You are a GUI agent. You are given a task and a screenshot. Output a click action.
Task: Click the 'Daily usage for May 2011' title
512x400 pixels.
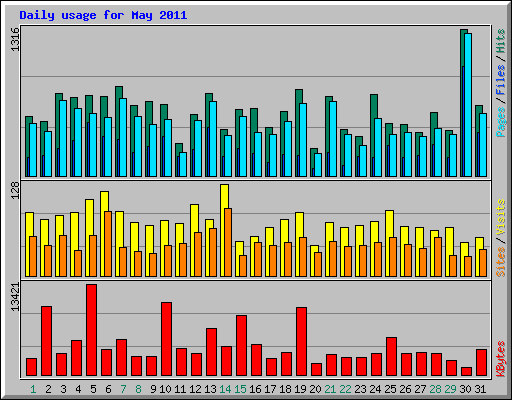(x=103, y=15)
